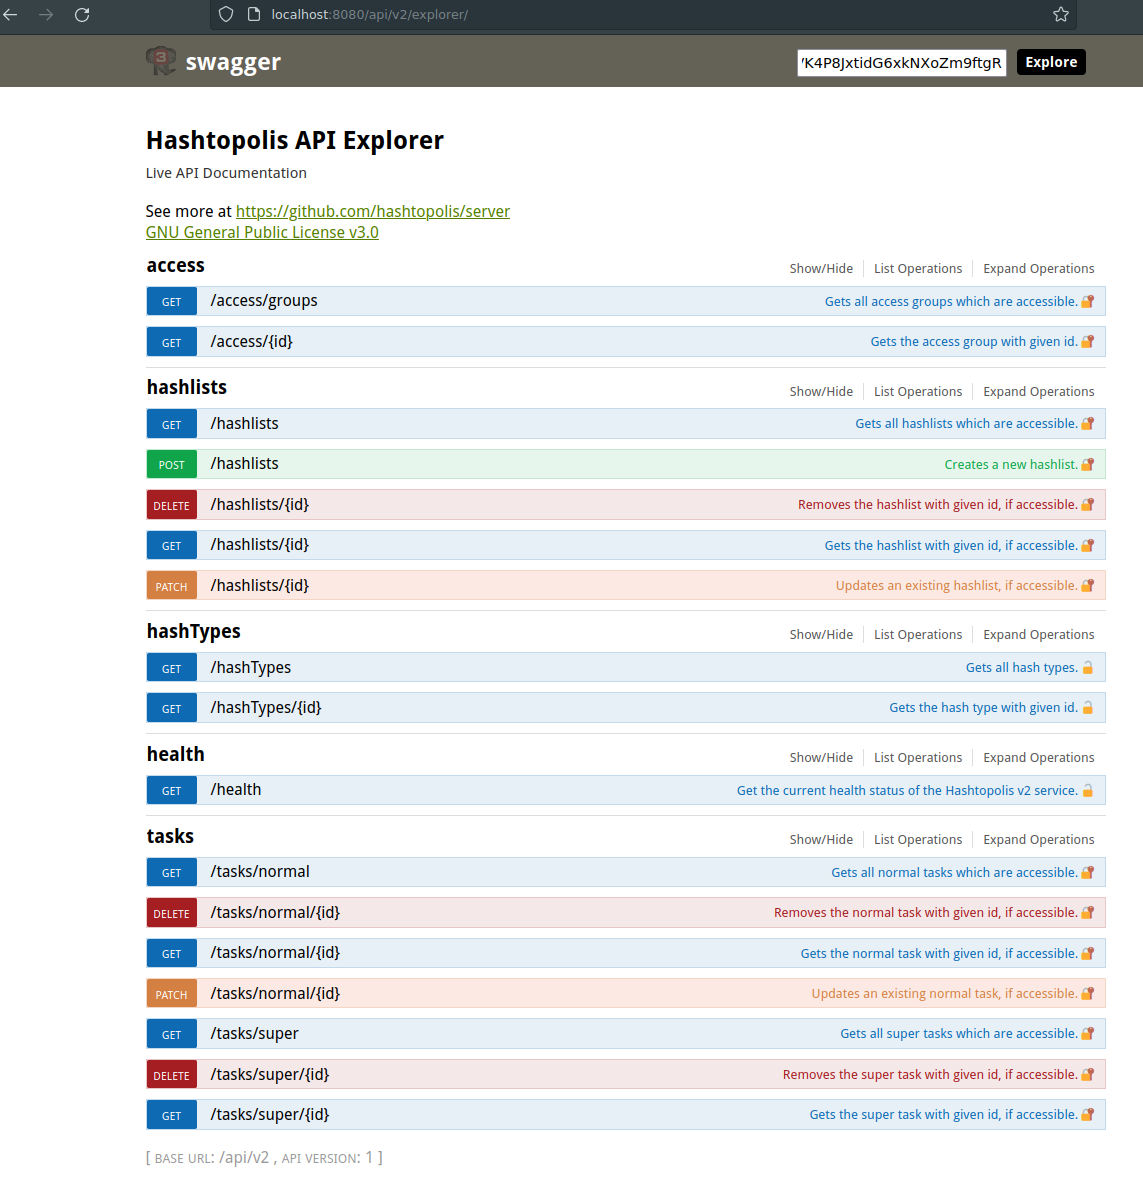Click lock icon on GET /access/groups row
1143x1180 pixels.
1087,301
